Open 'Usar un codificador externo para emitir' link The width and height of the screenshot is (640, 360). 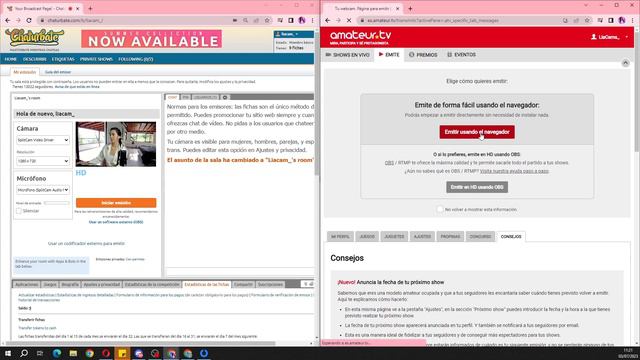[87, 244]
